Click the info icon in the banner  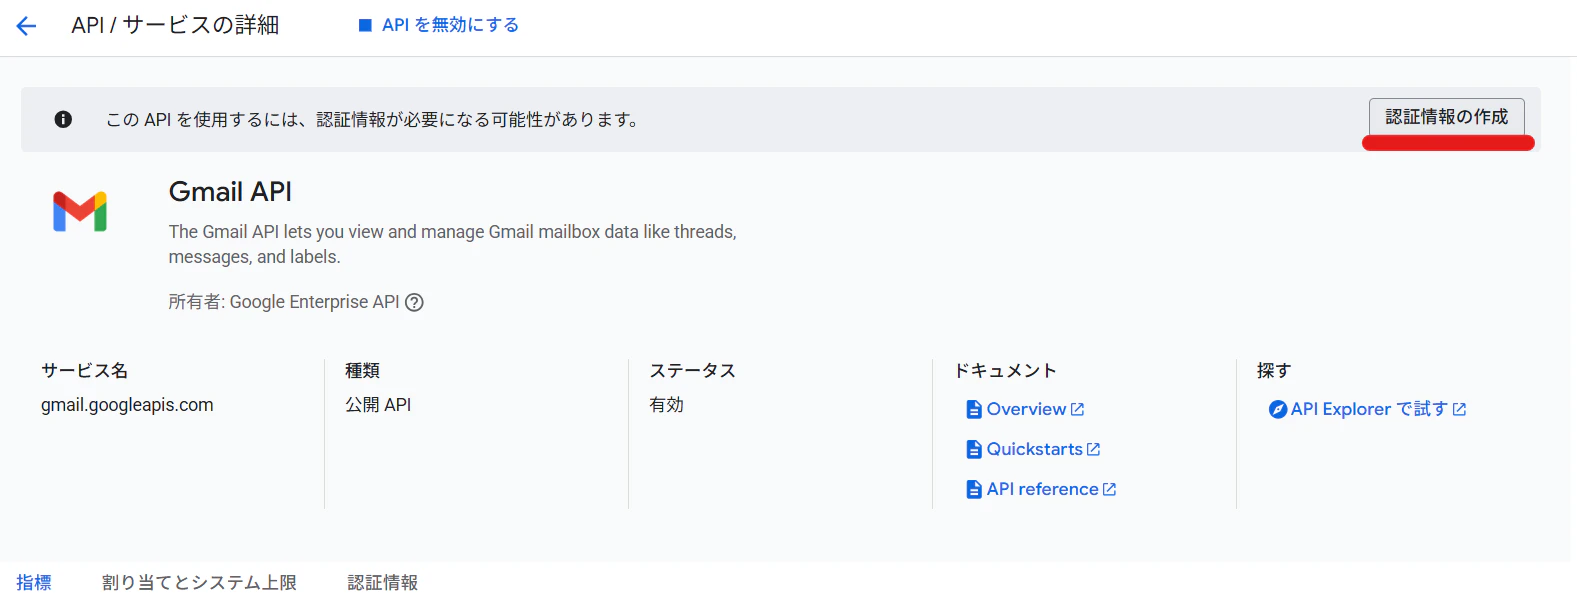63,119
